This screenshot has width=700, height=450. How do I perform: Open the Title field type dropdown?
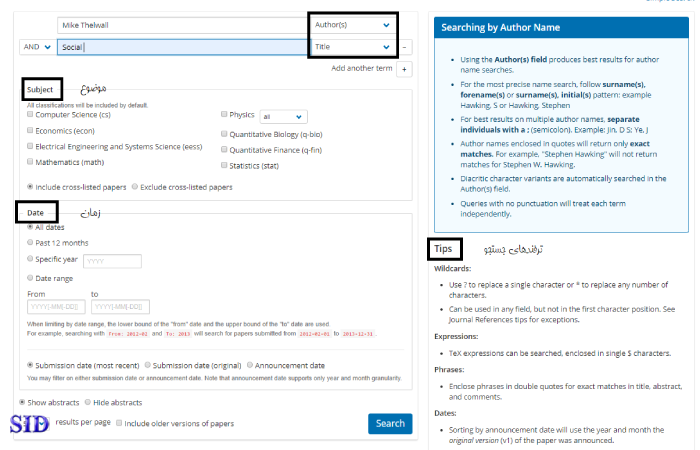[x=353, y=47]
